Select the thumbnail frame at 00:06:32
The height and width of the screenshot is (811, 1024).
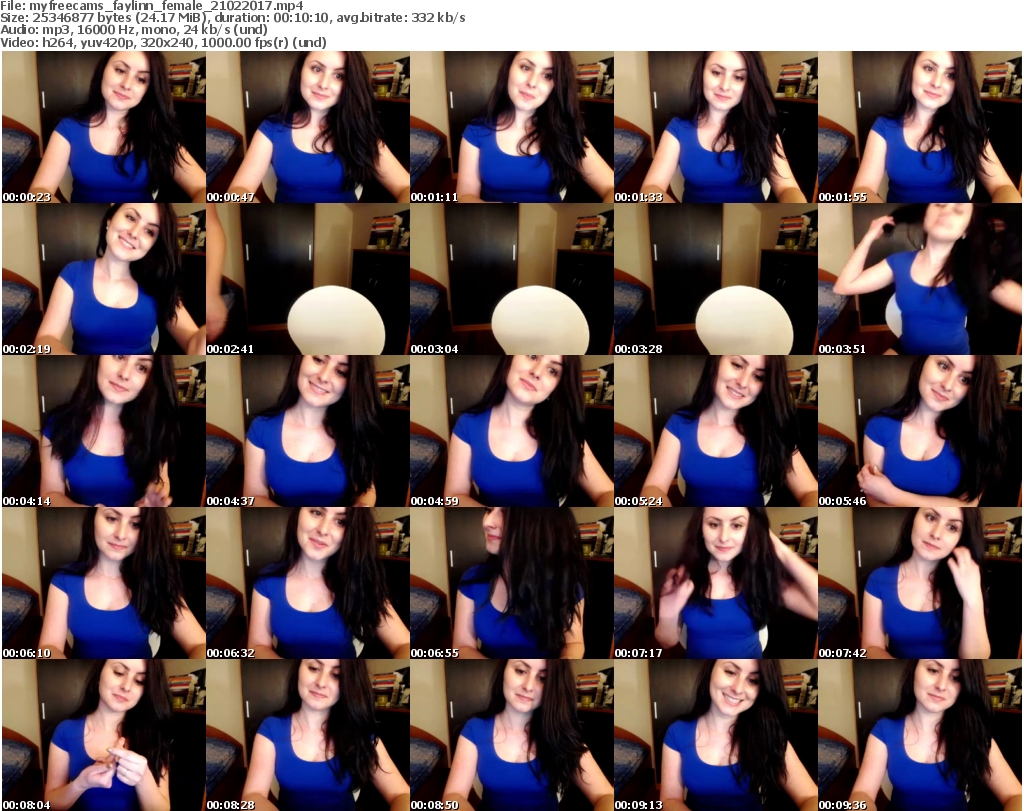click(x=308, y=583)
